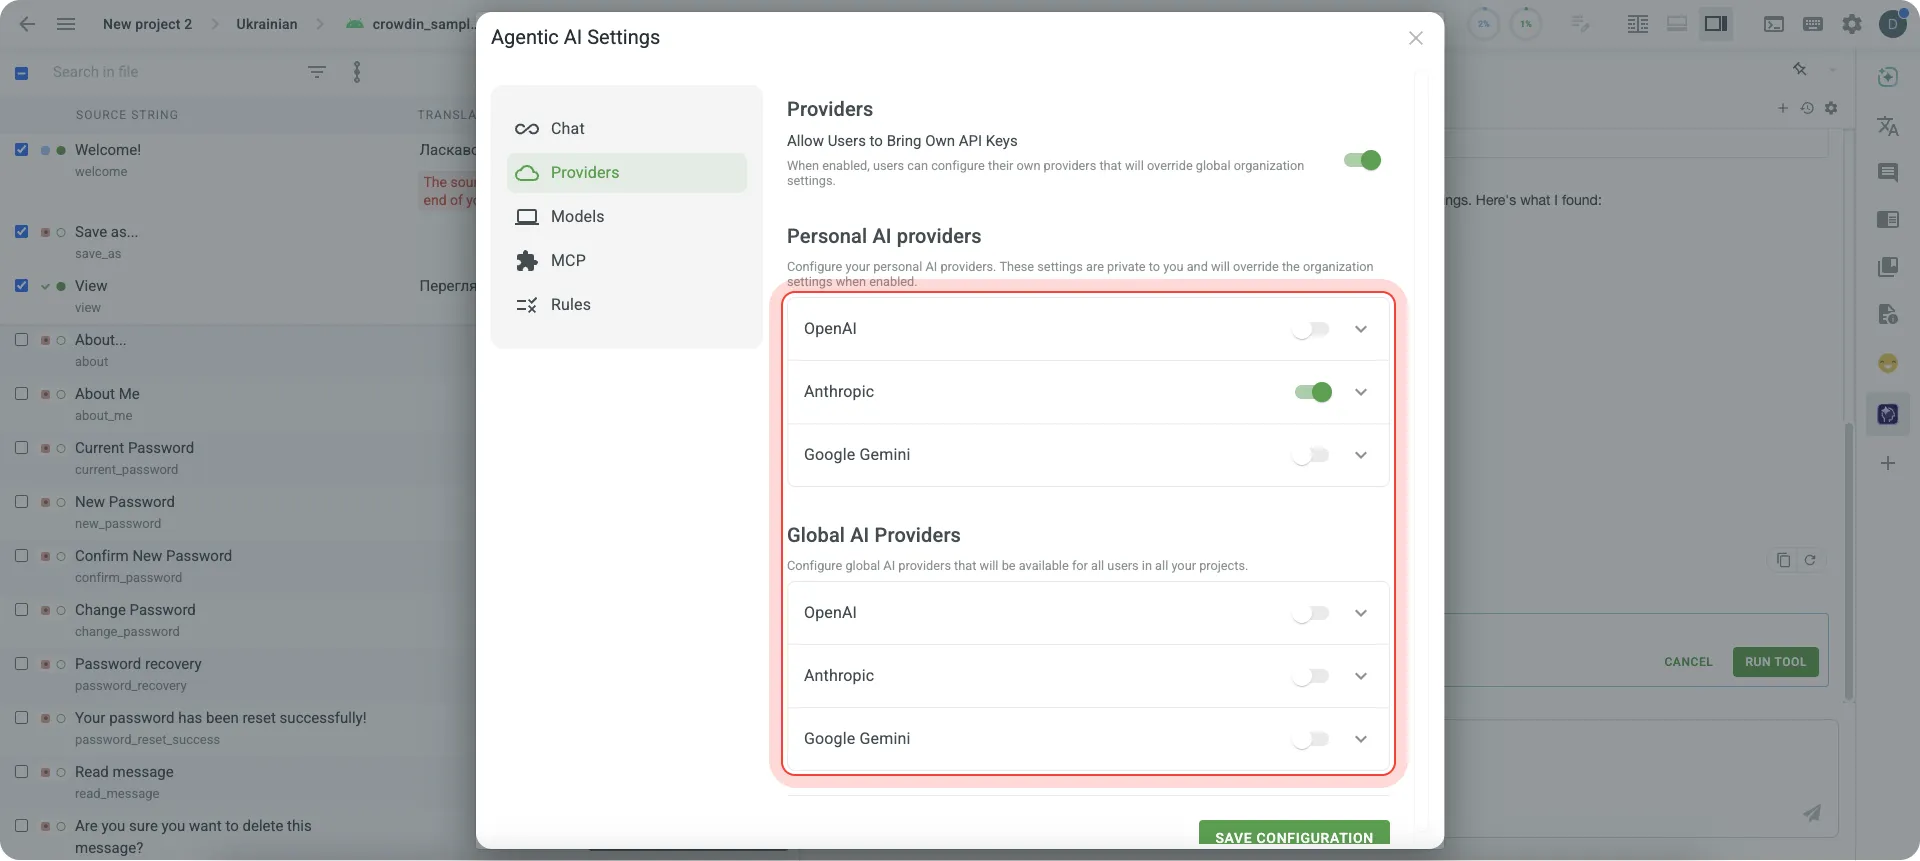
Task: Expand the personal Google Gemini settings chevron
Action: pyautogui.click(x=1361, y=455)
